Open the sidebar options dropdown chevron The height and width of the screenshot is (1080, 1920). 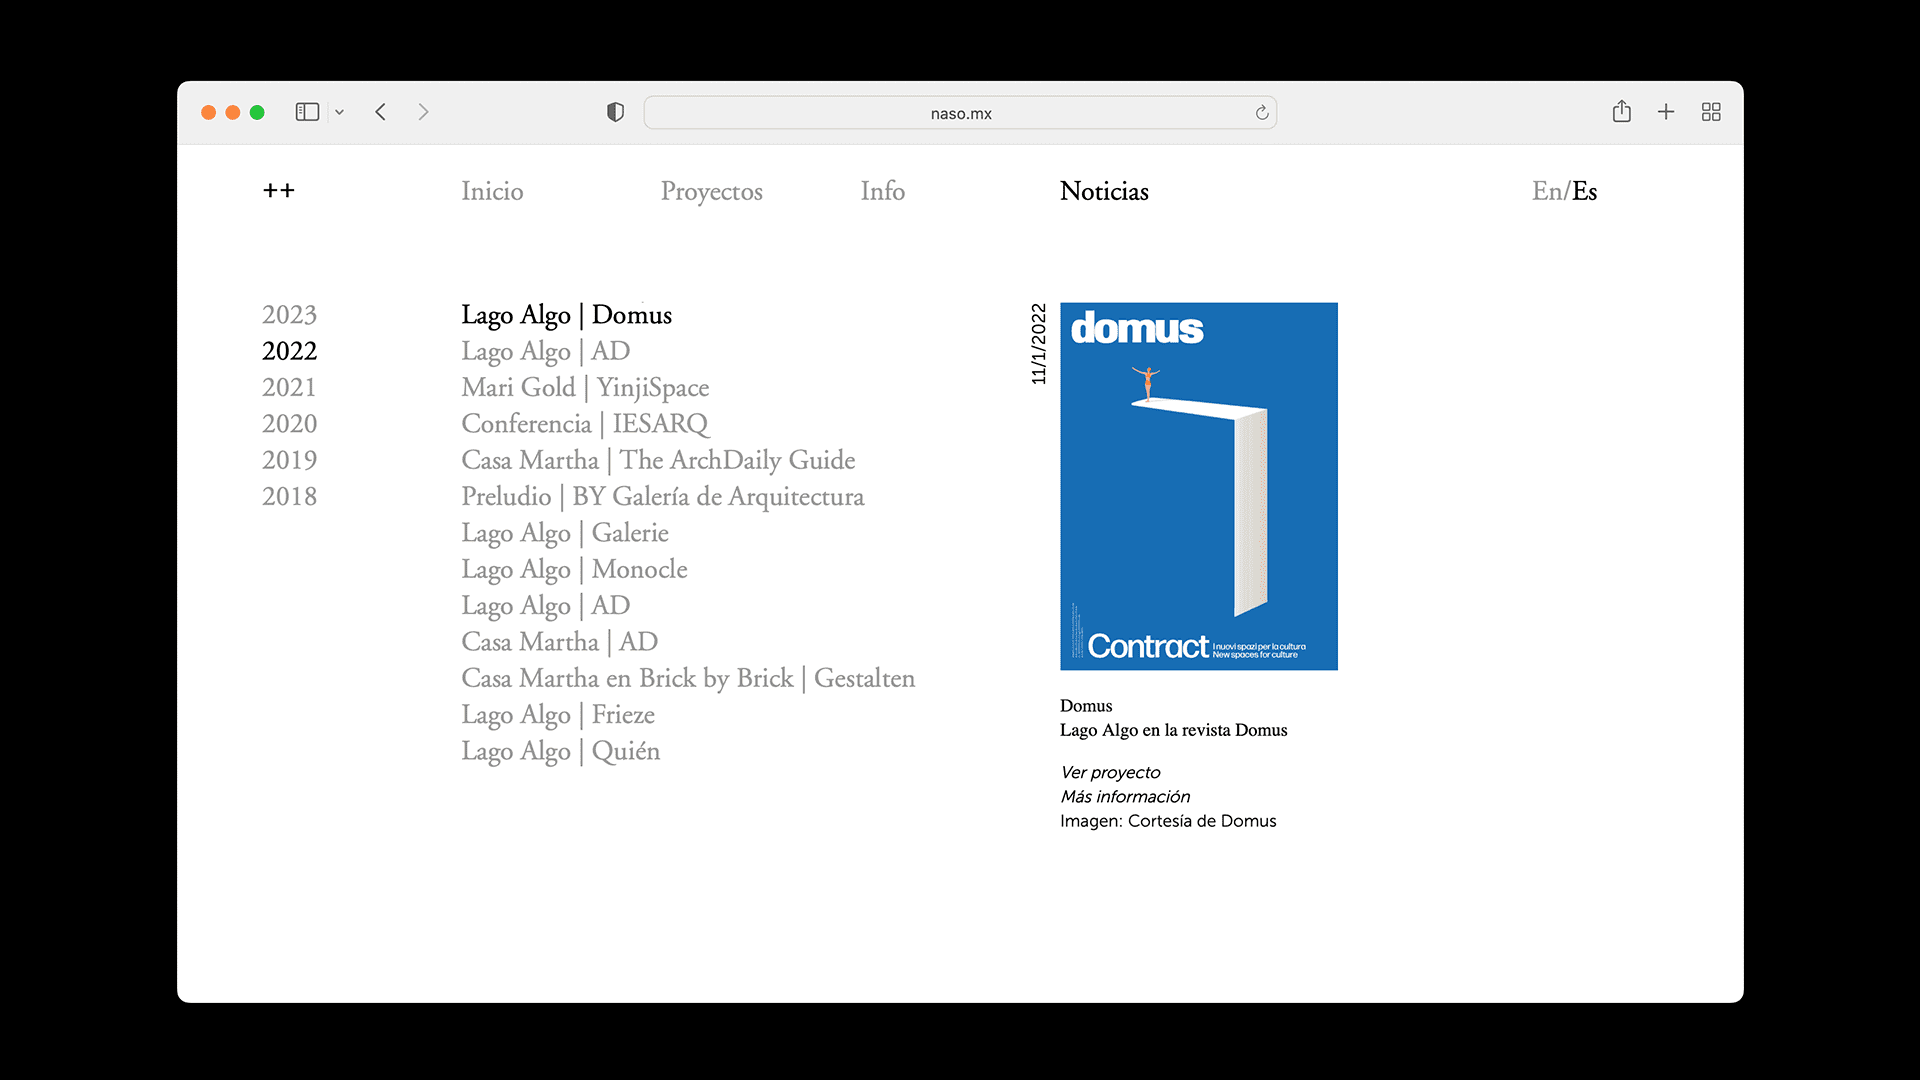tap(340, 112)
